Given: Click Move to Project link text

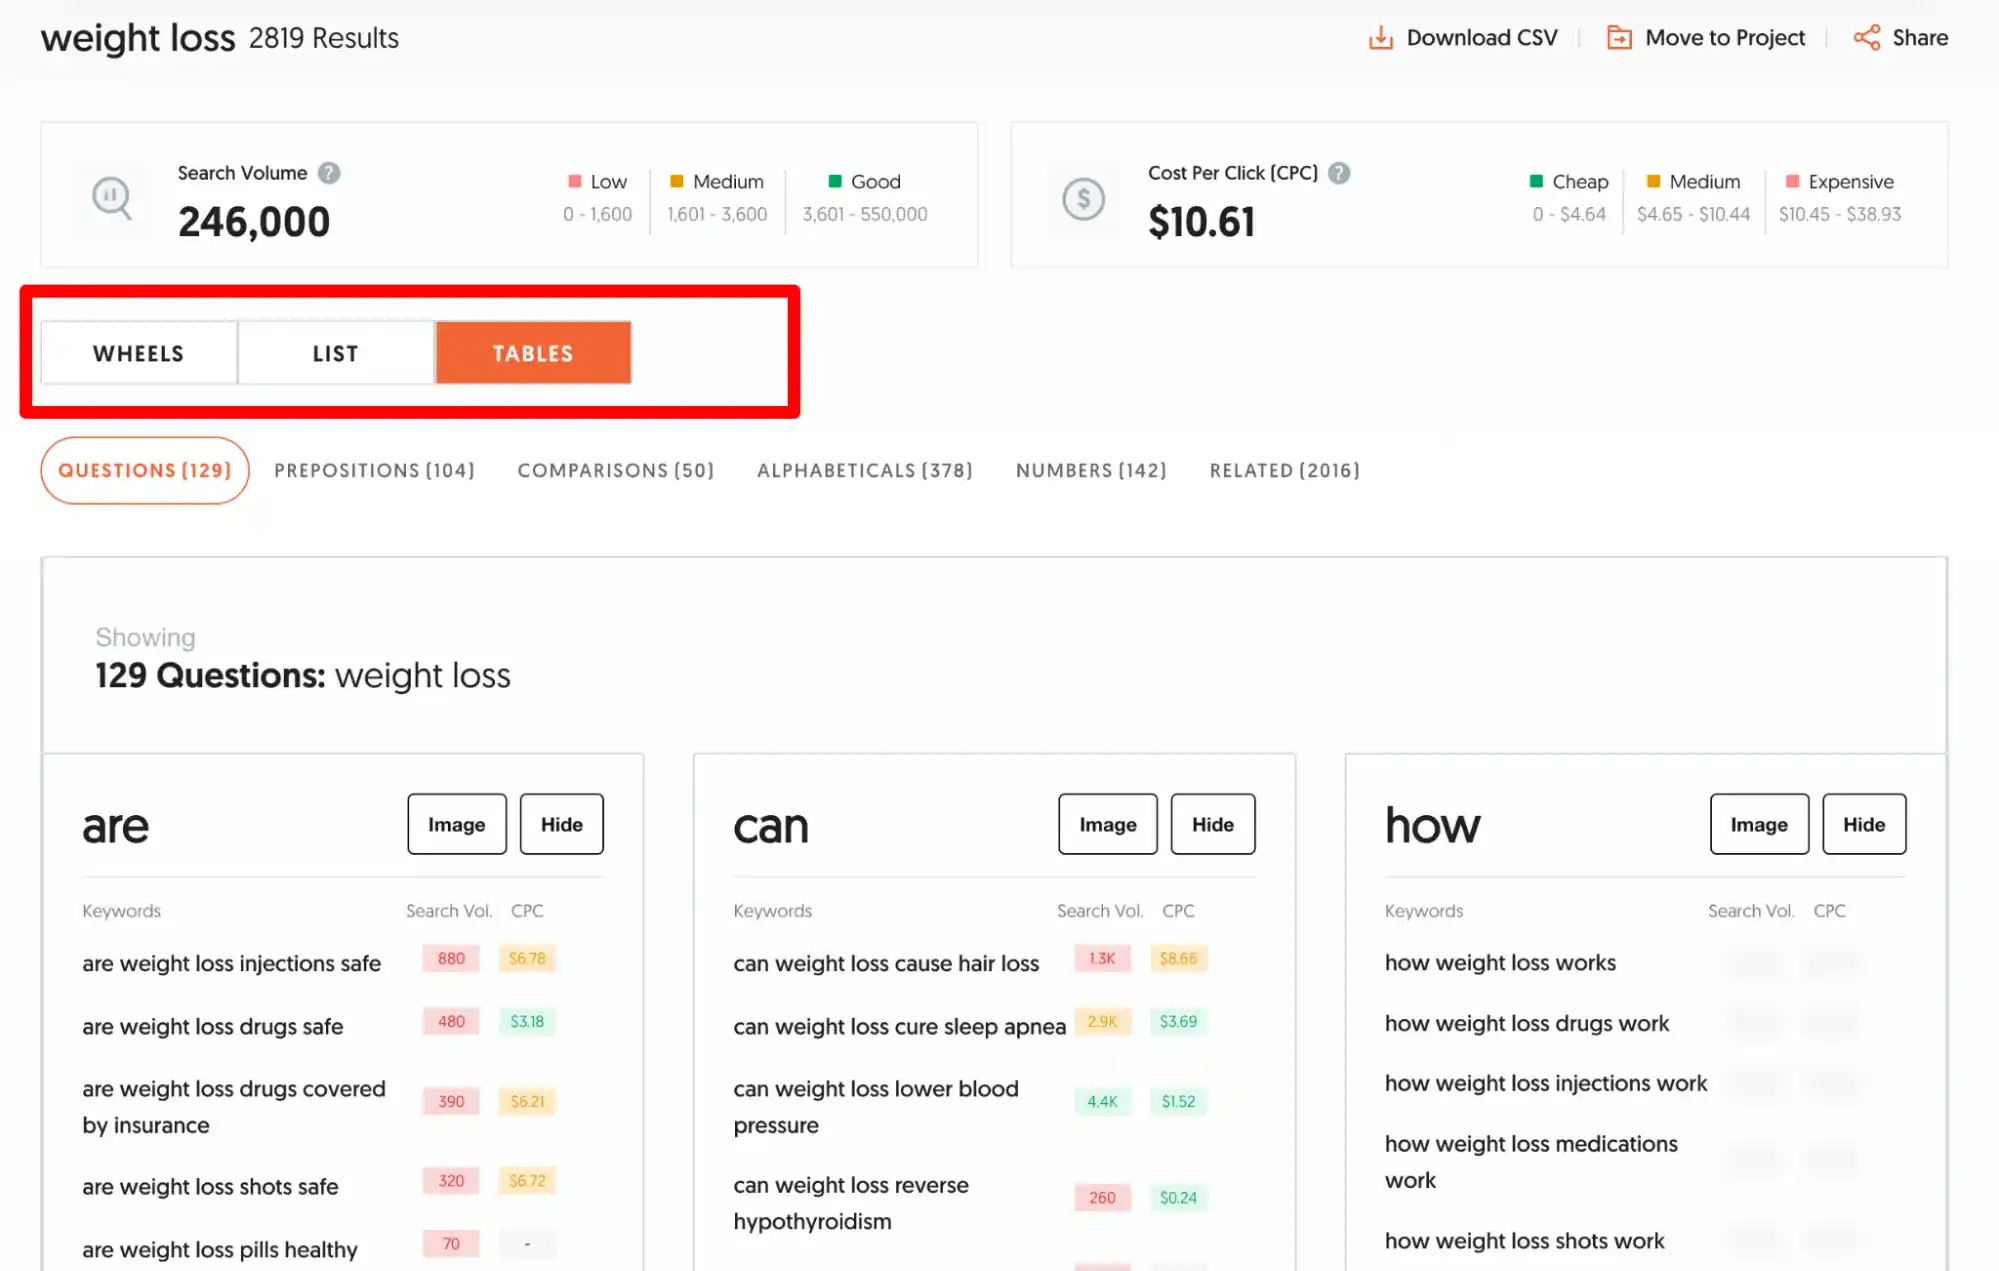Looking at the screenshot, I should point(1725,38).
